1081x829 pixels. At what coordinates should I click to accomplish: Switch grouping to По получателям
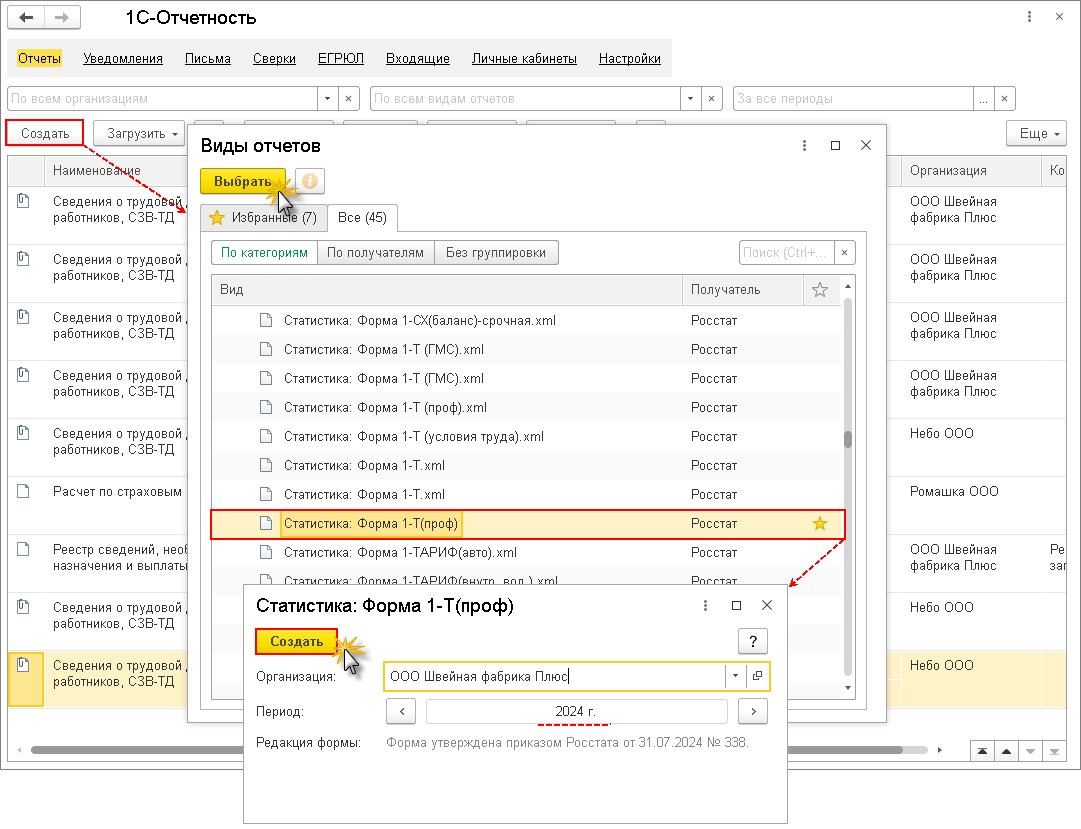376,252
